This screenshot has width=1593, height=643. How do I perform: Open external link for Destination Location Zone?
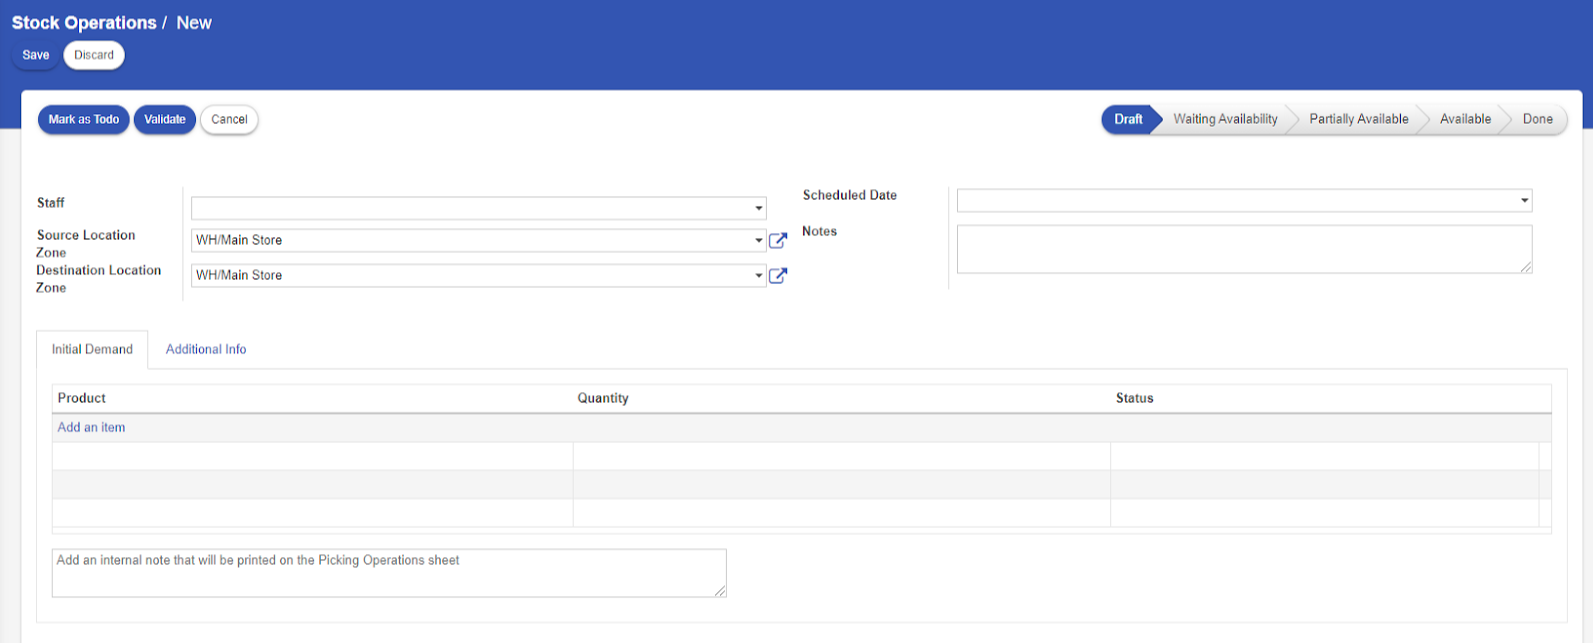click(x=778, y=275)
